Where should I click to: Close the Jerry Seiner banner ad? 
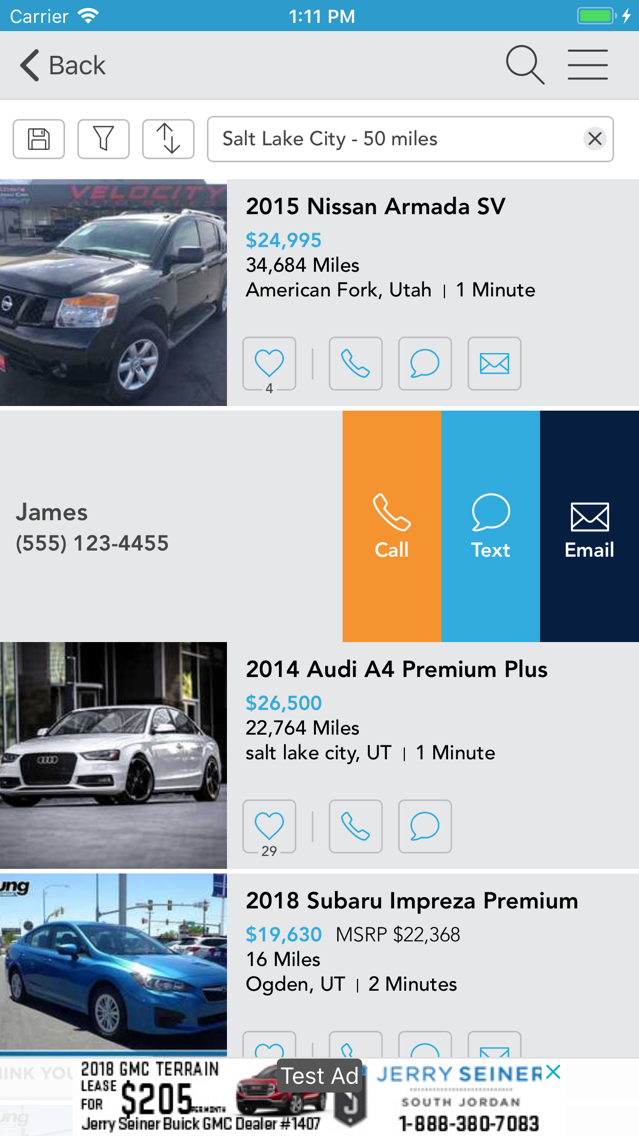click(553, 1071)
